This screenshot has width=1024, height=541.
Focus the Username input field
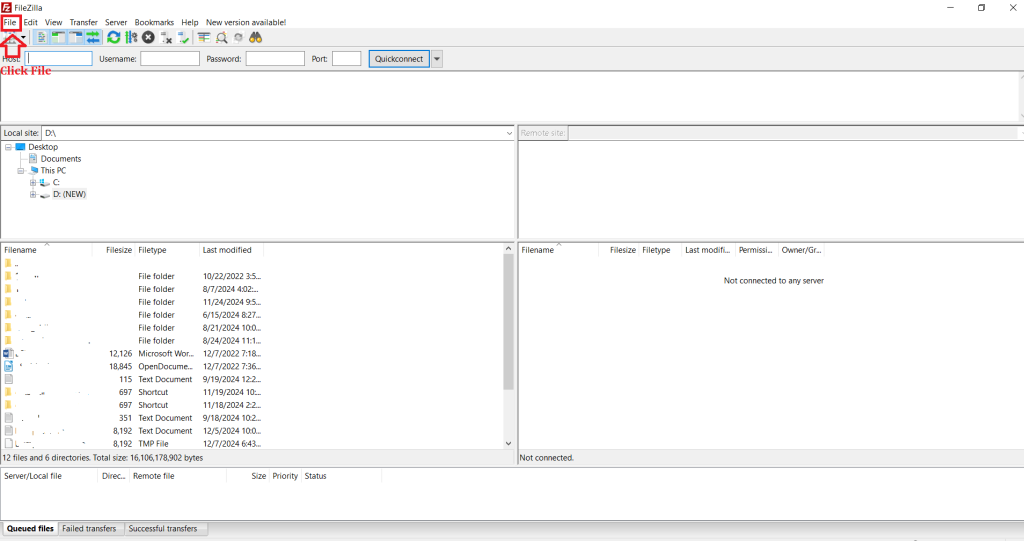pyautogui.click(x=170, y=59)
